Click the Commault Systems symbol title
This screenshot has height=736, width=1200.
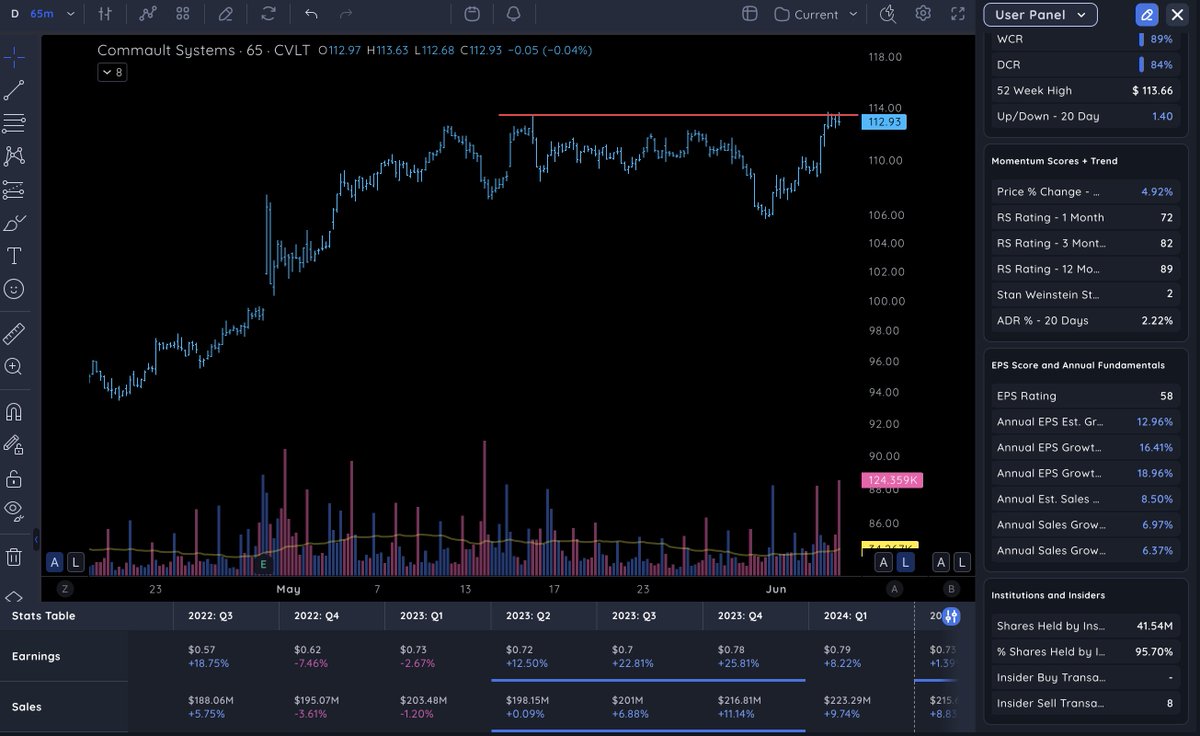click(166, 50)
